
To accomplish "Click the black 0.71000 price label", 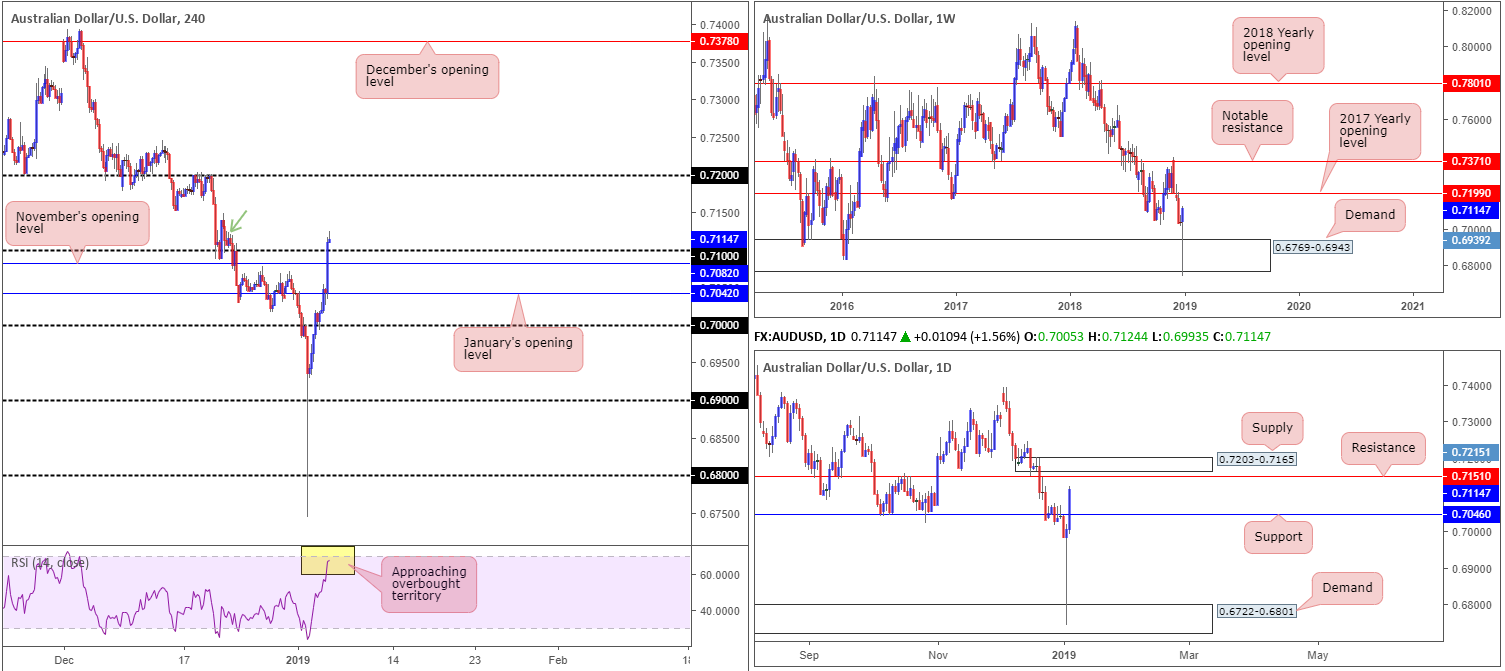I will (719, 256).
